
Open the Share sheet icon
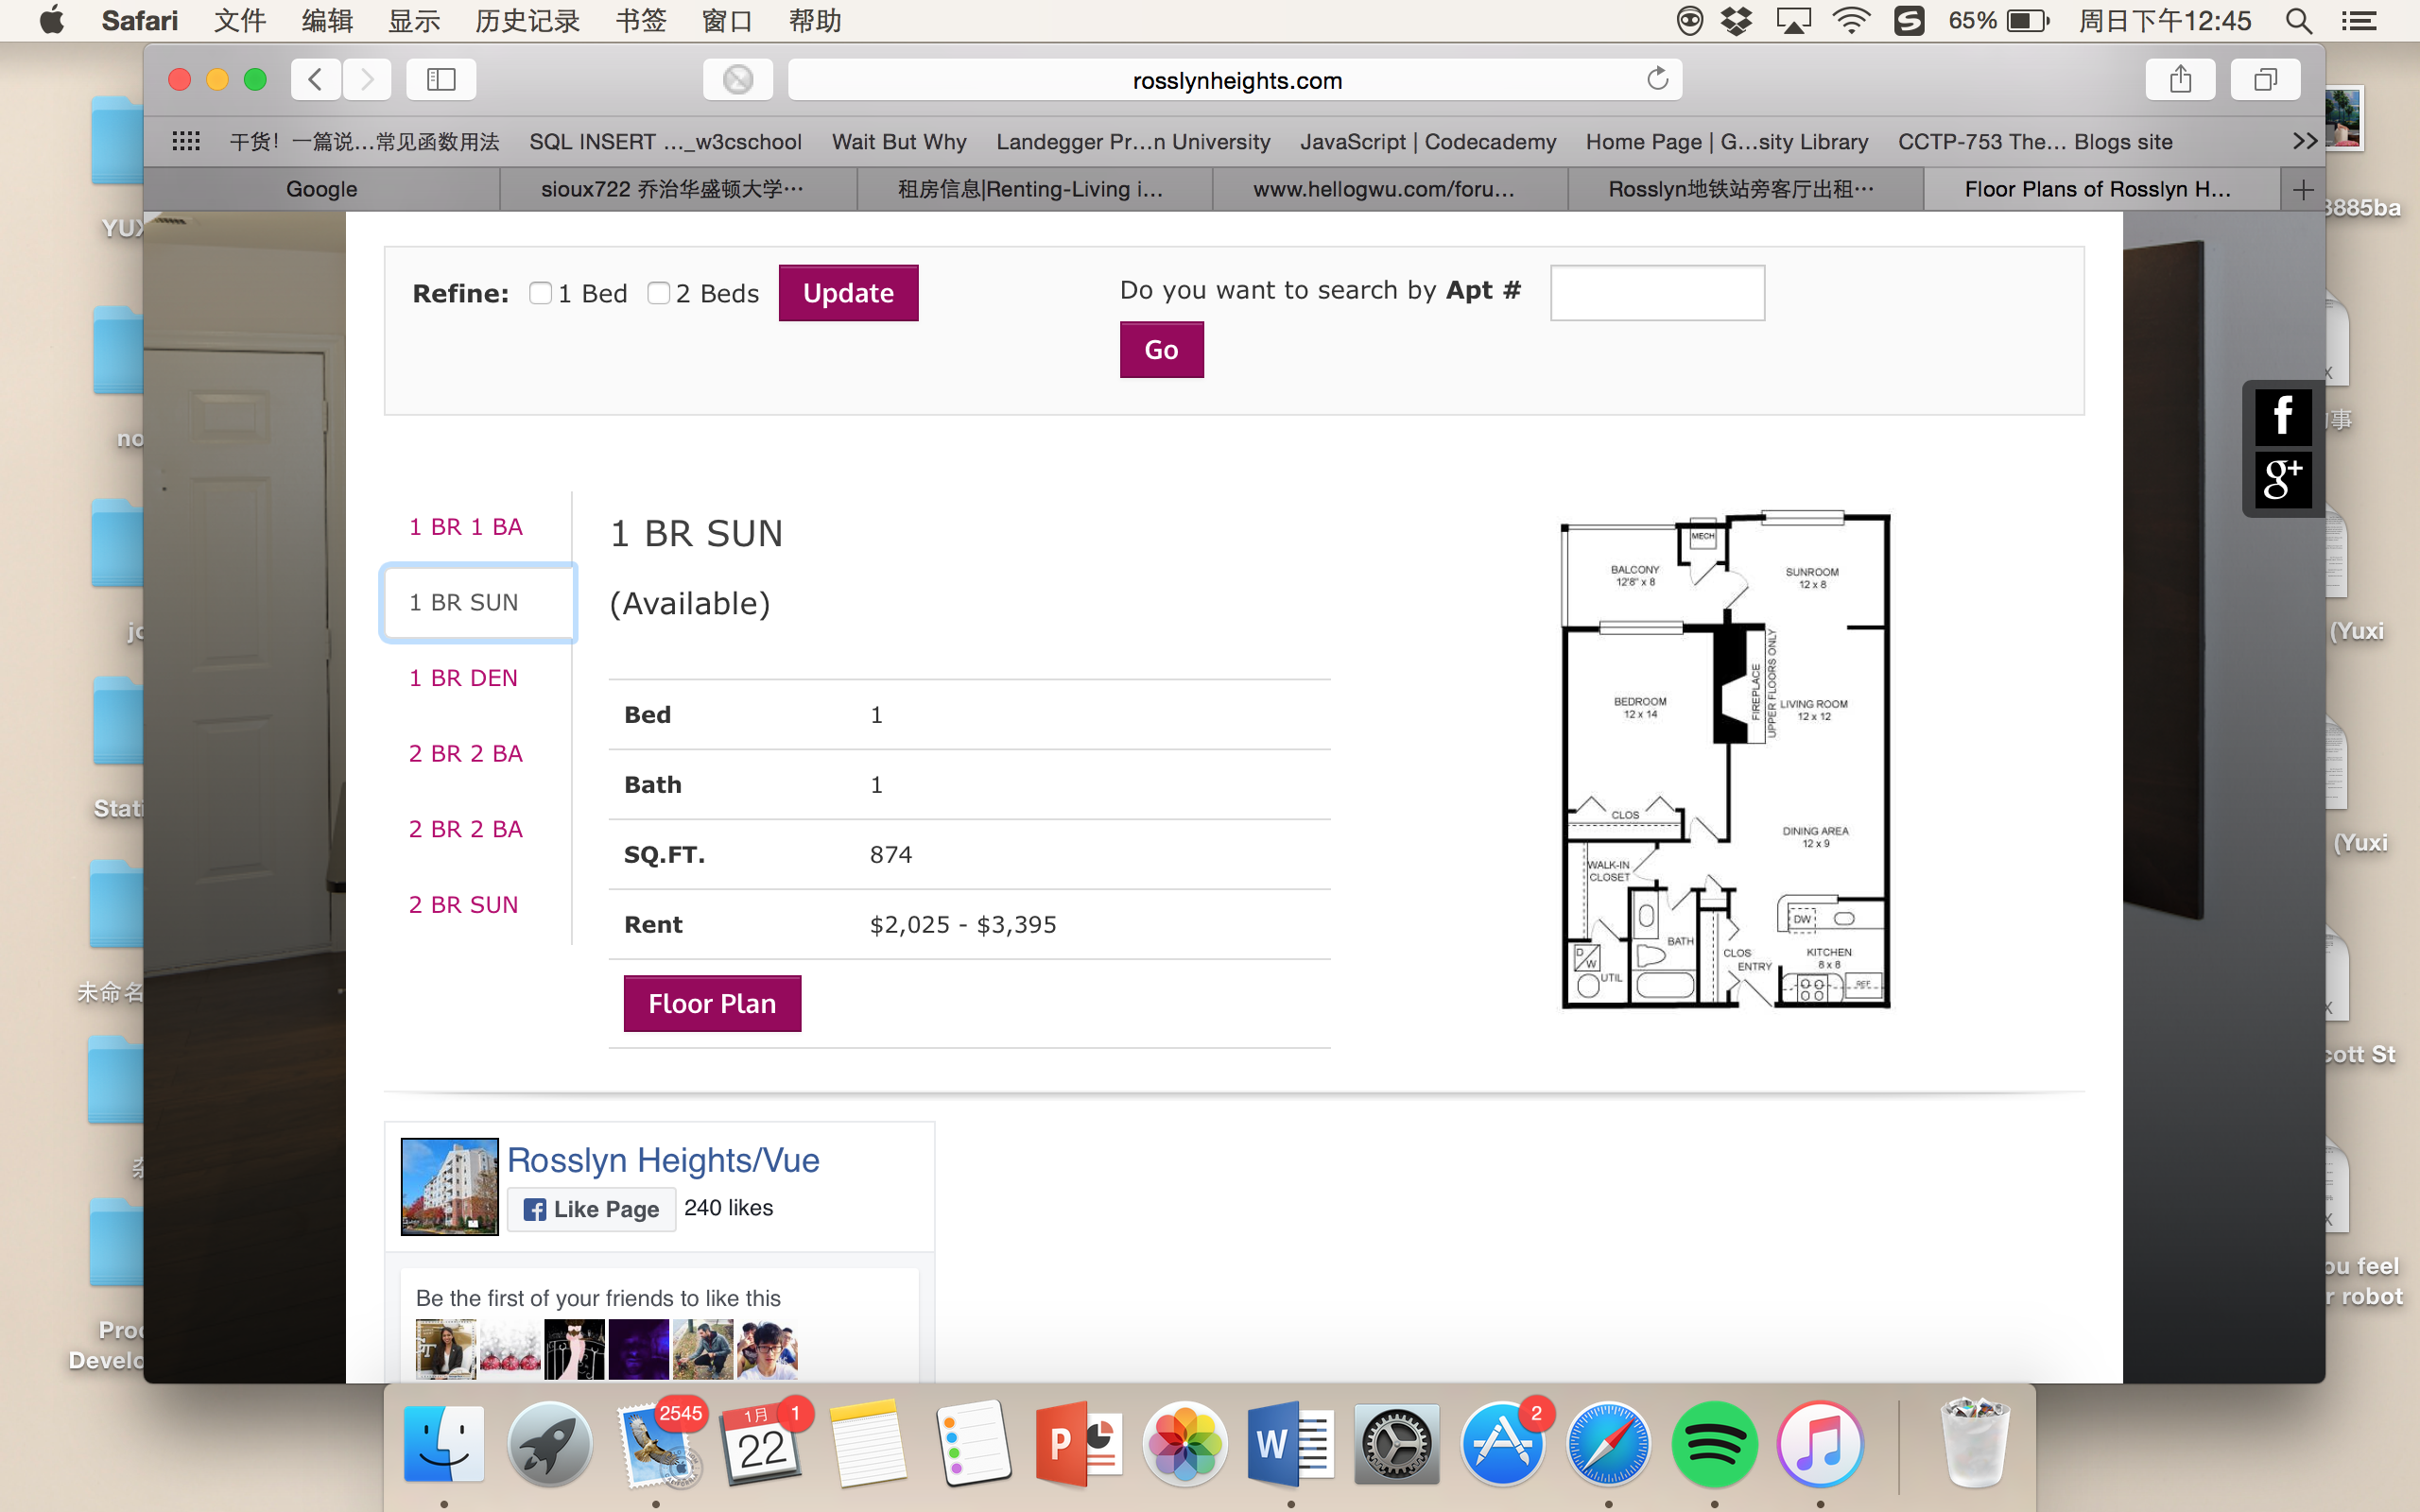tap(2180, 79)
